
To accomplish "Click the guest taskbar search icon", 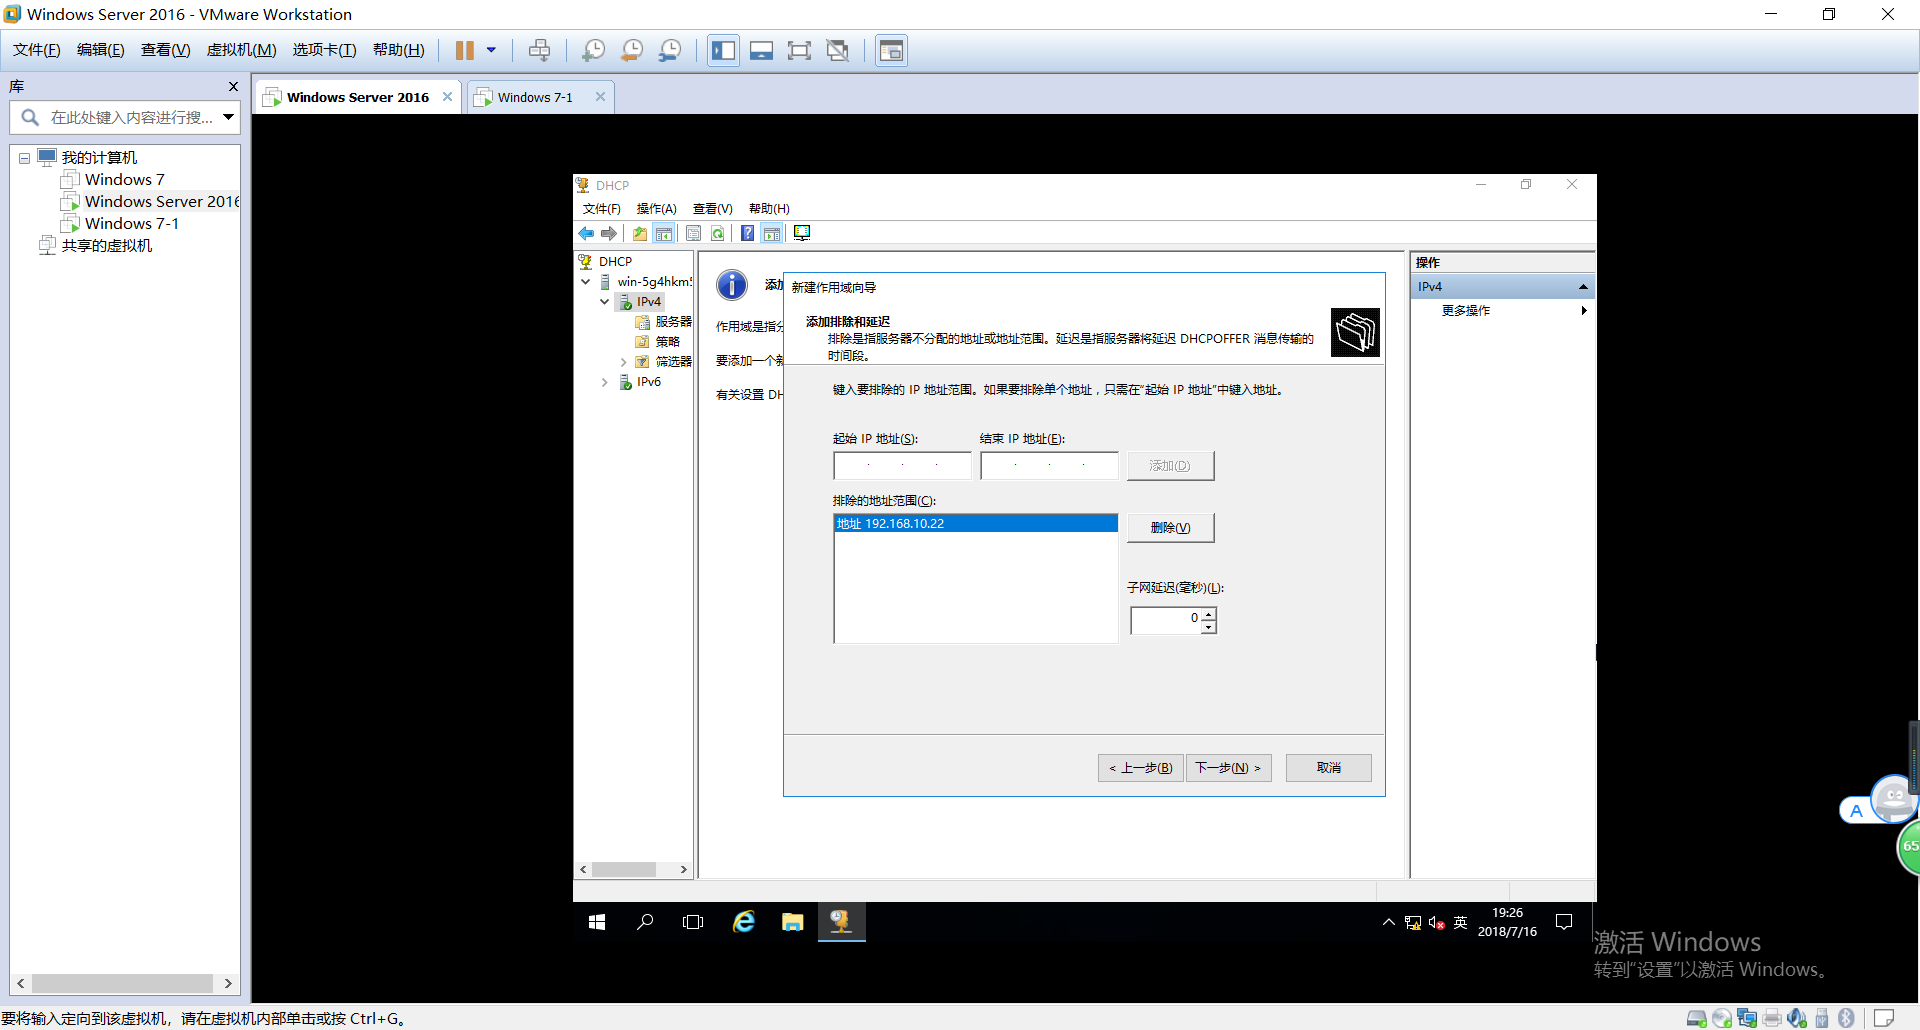I will click(646, 922).
